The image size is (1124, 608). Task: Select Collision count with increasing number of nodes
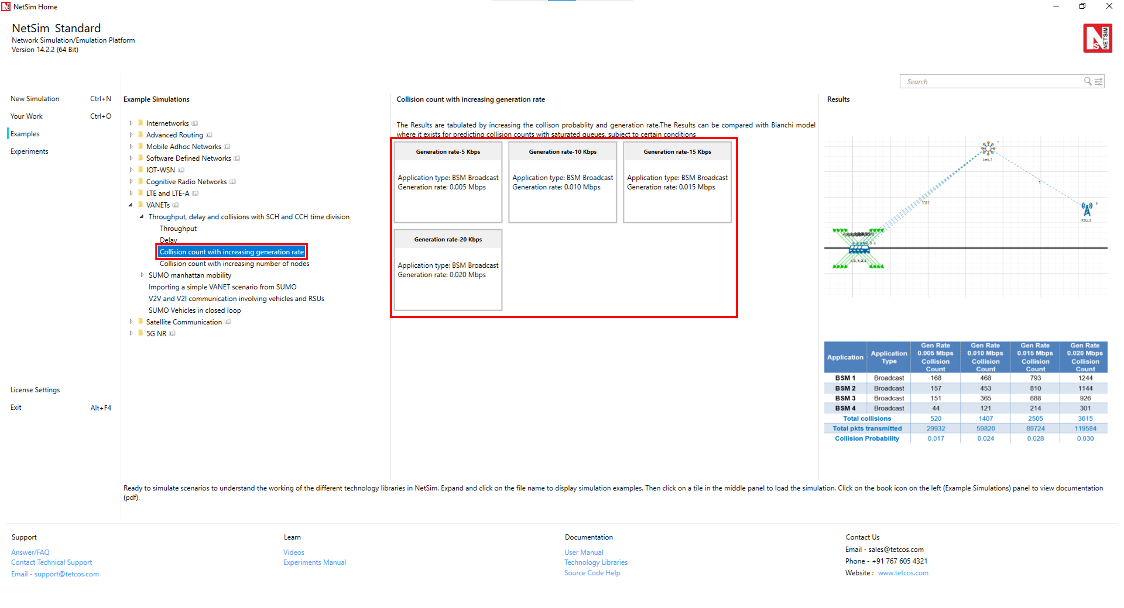(x=234, y=264)
